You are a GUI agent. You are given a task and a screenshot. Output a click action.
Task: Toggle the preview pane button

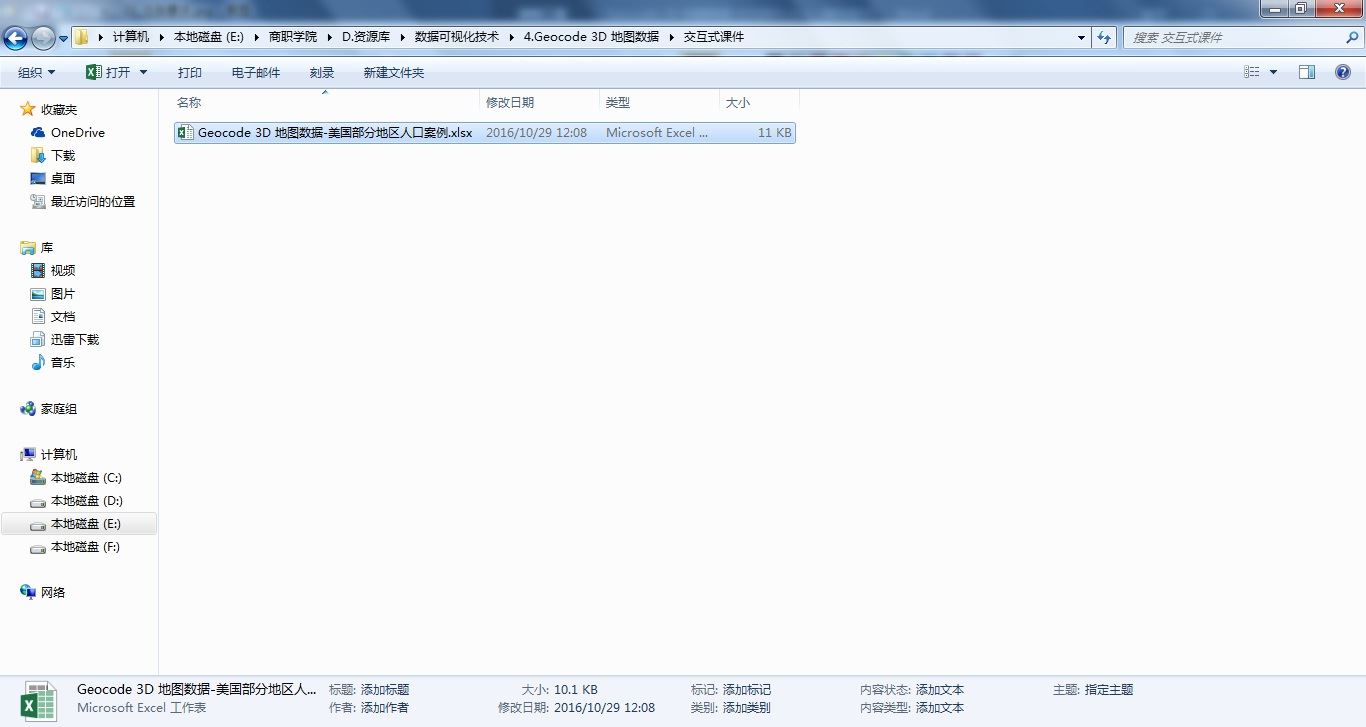coord(1307,72)
